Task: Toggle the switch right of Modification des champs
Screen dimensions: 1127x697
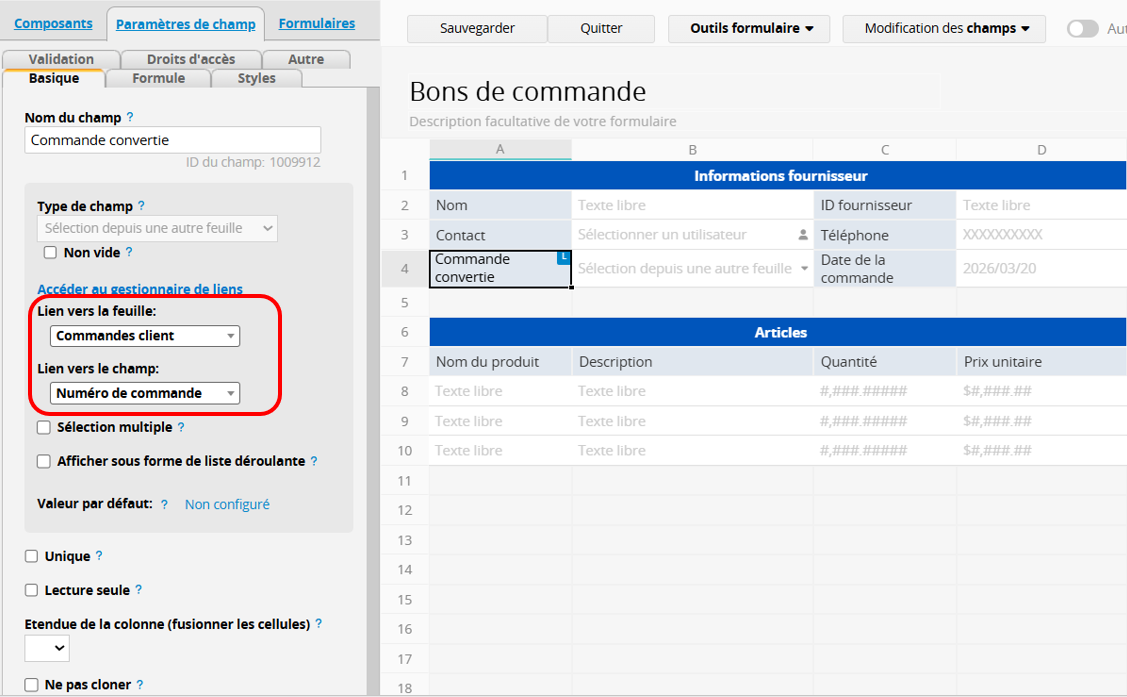Action: pos(1082,29)
